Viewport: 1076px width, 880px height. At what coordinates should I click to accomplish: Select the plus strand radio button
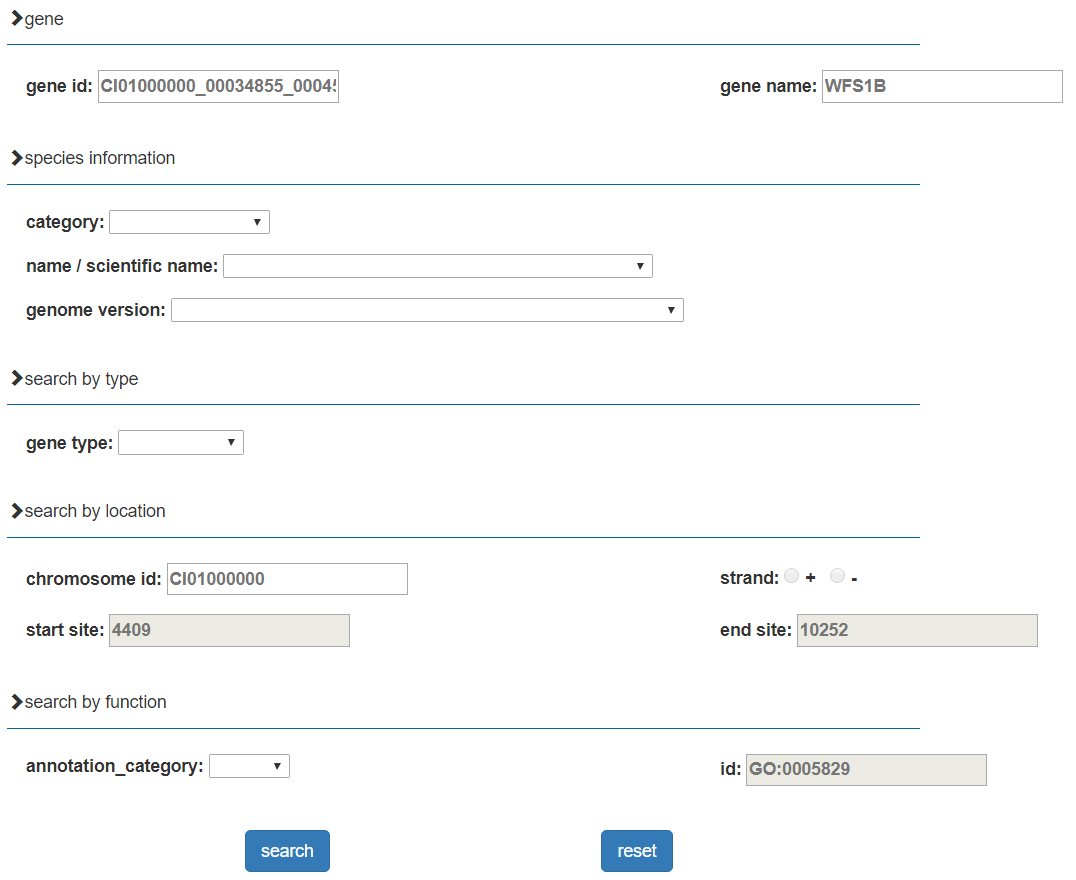pos(792,576)
